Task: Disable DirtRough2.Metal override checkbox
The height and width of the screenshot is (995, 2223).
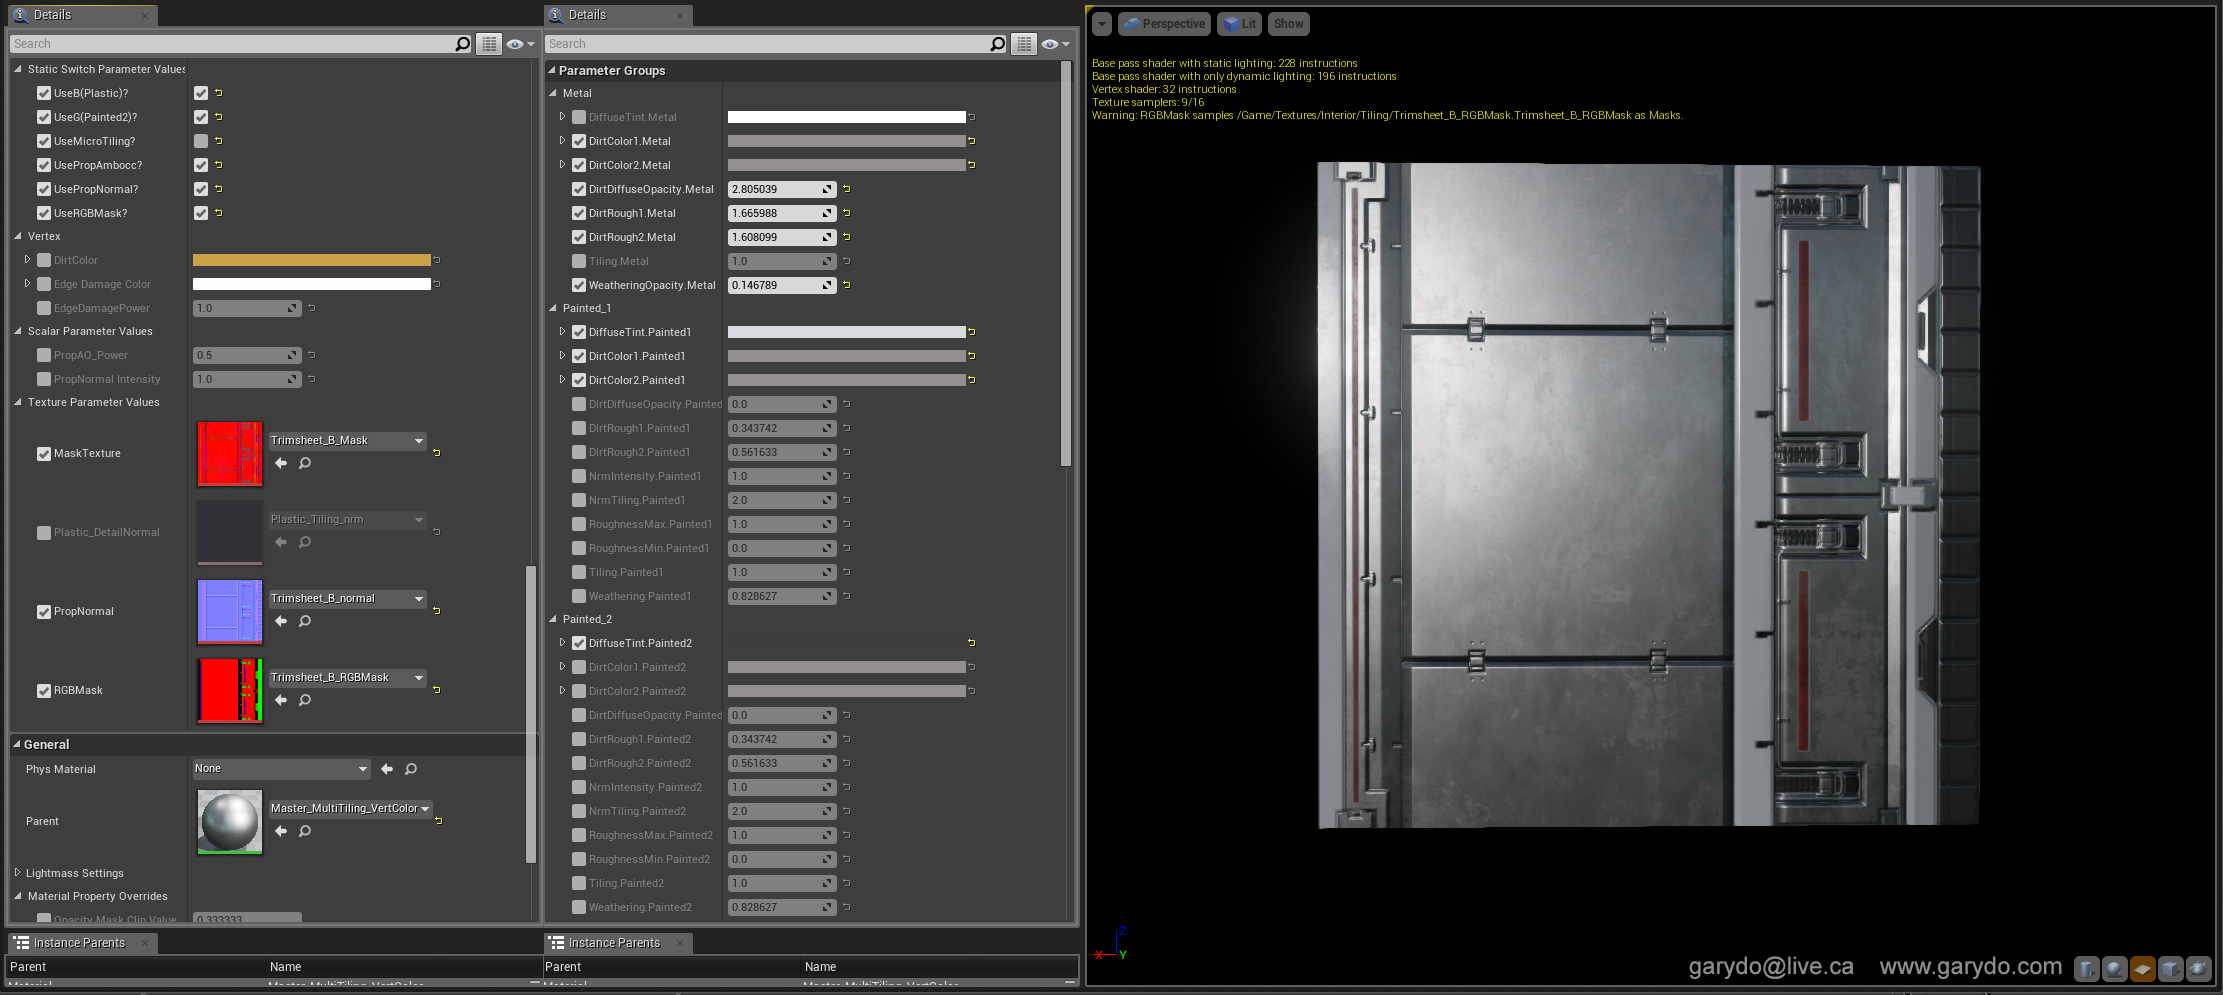Action: [579, 237]
